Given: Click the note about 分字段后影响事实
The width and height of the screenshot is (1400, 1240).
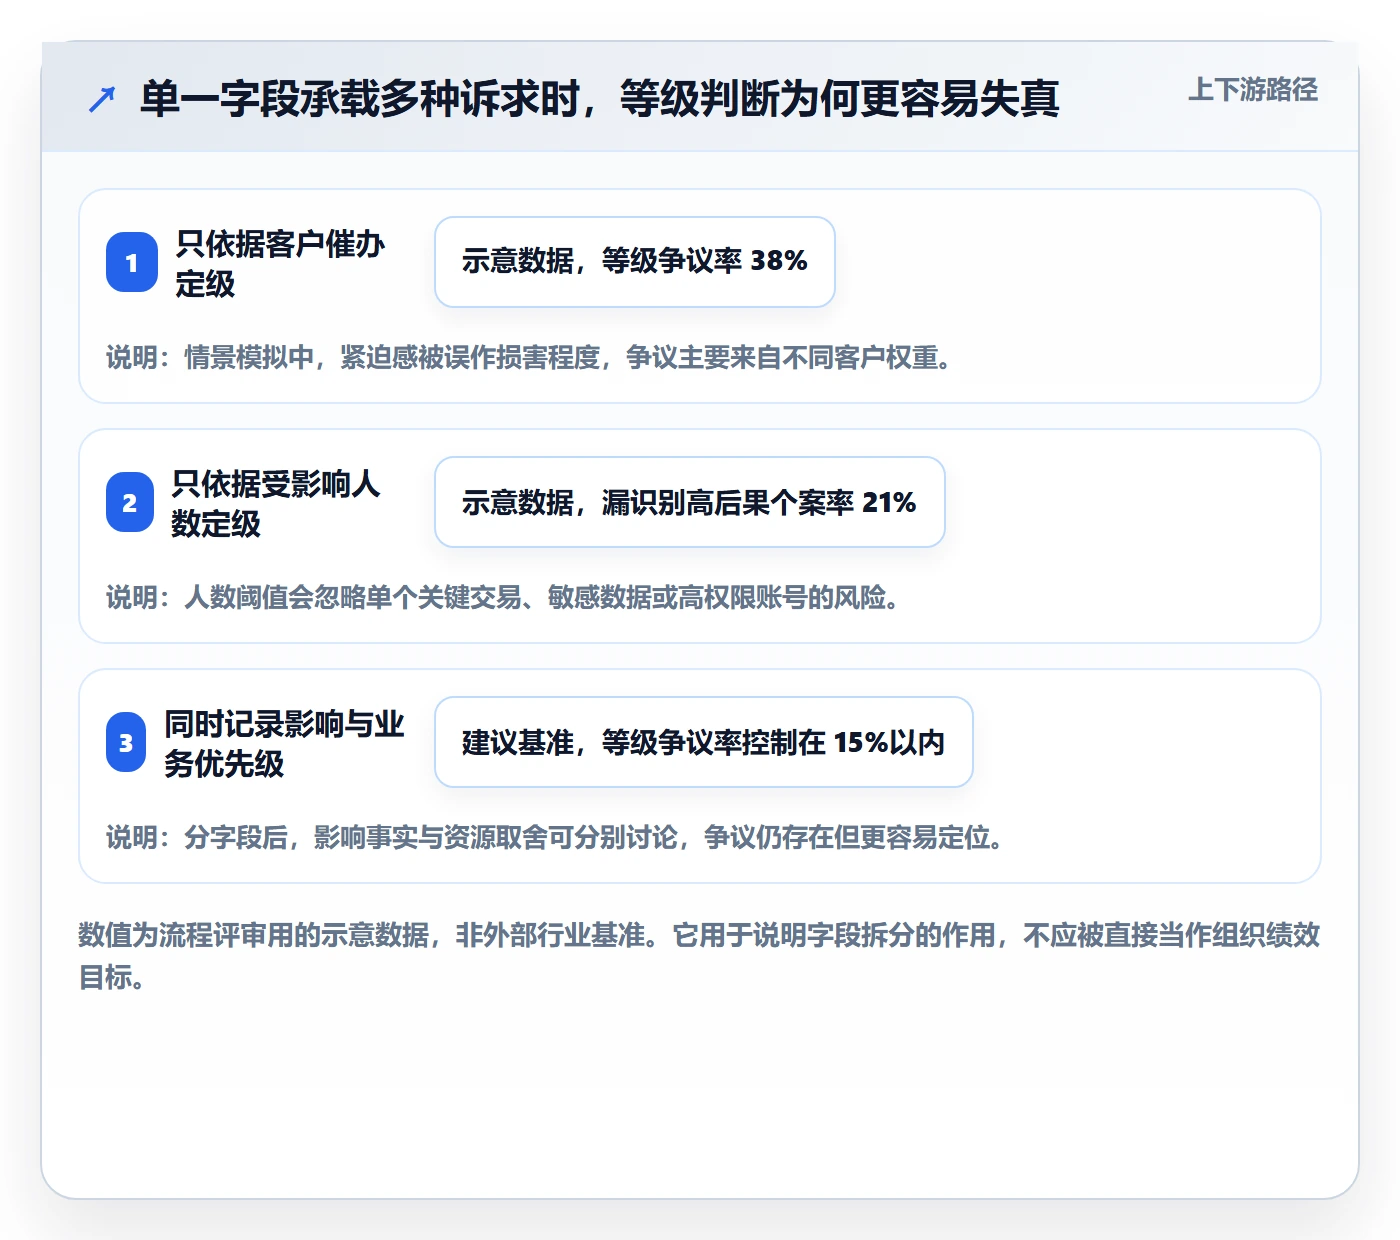Looking at the screenshot, I should tap(555, 837).
